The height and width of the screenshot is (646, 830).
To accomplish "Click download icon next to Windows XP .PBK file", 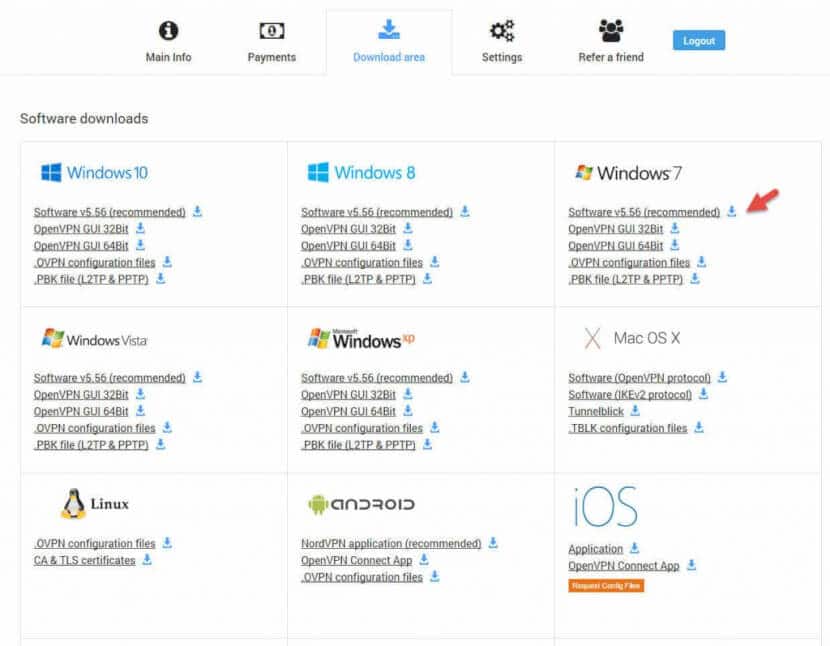I will click(427, 444).
